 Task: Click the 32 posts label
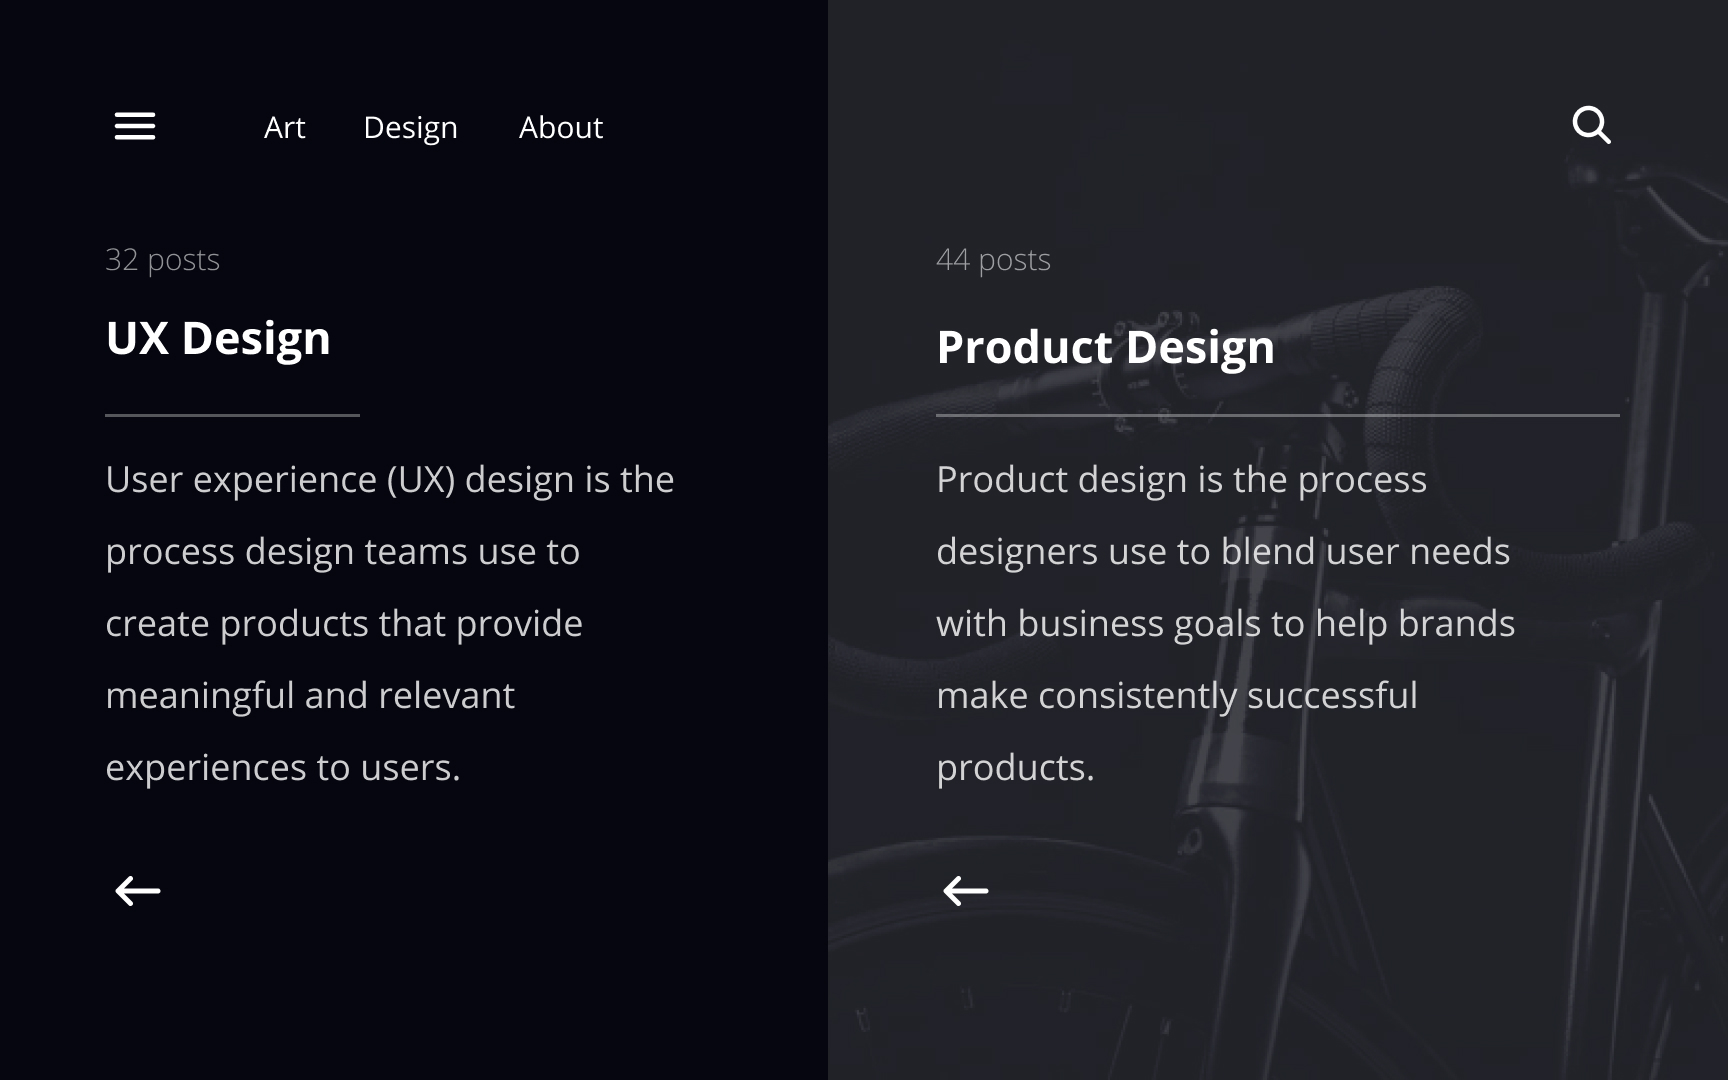point(163,259)
